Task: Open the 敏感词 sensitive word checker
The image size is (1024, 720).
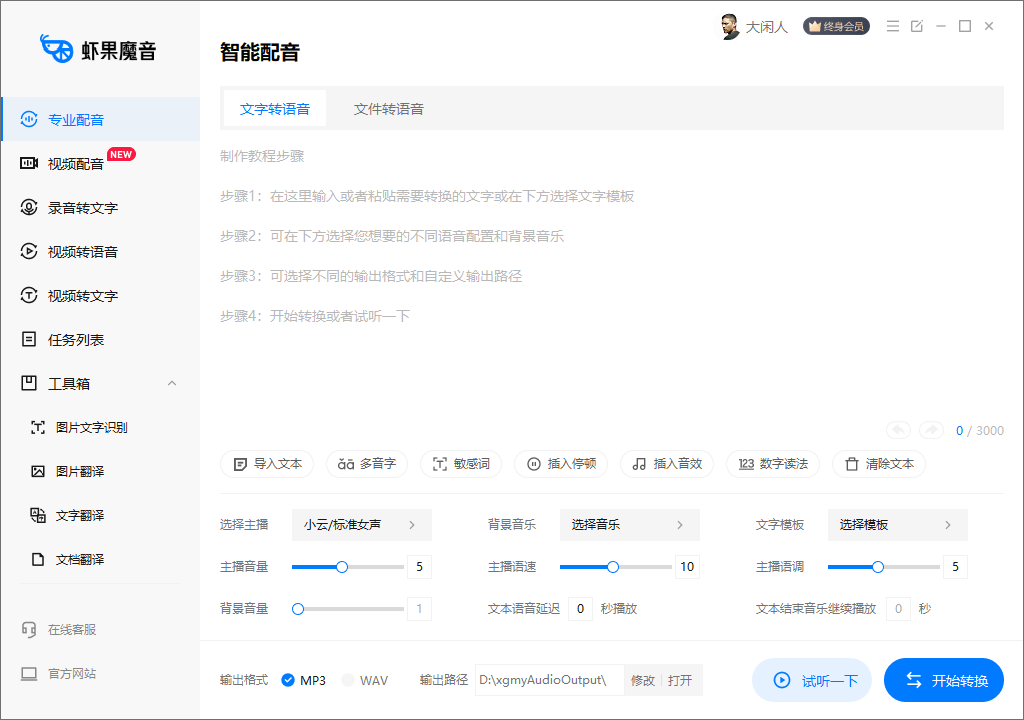Action: coord(461,464)
